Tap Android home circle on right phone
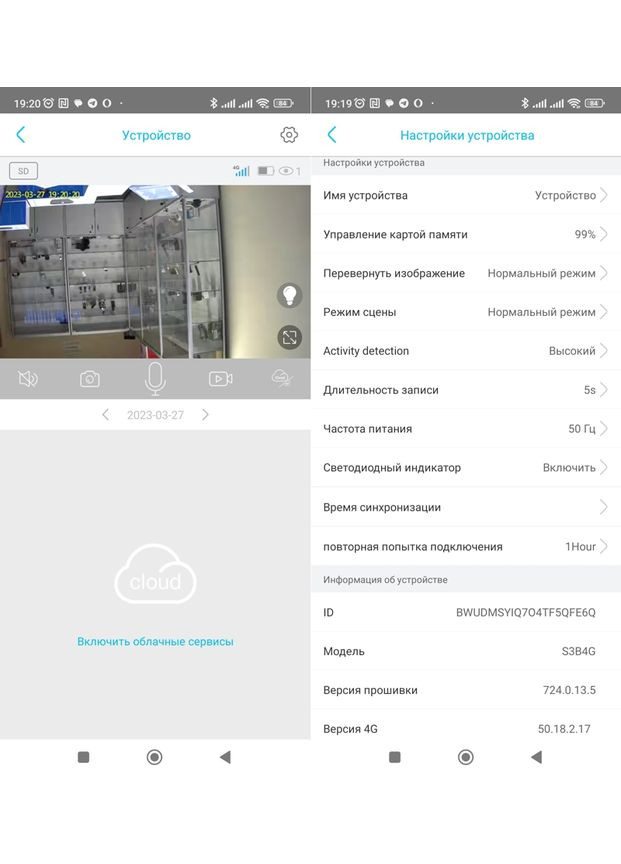621x864 pixels. point(466,757)
